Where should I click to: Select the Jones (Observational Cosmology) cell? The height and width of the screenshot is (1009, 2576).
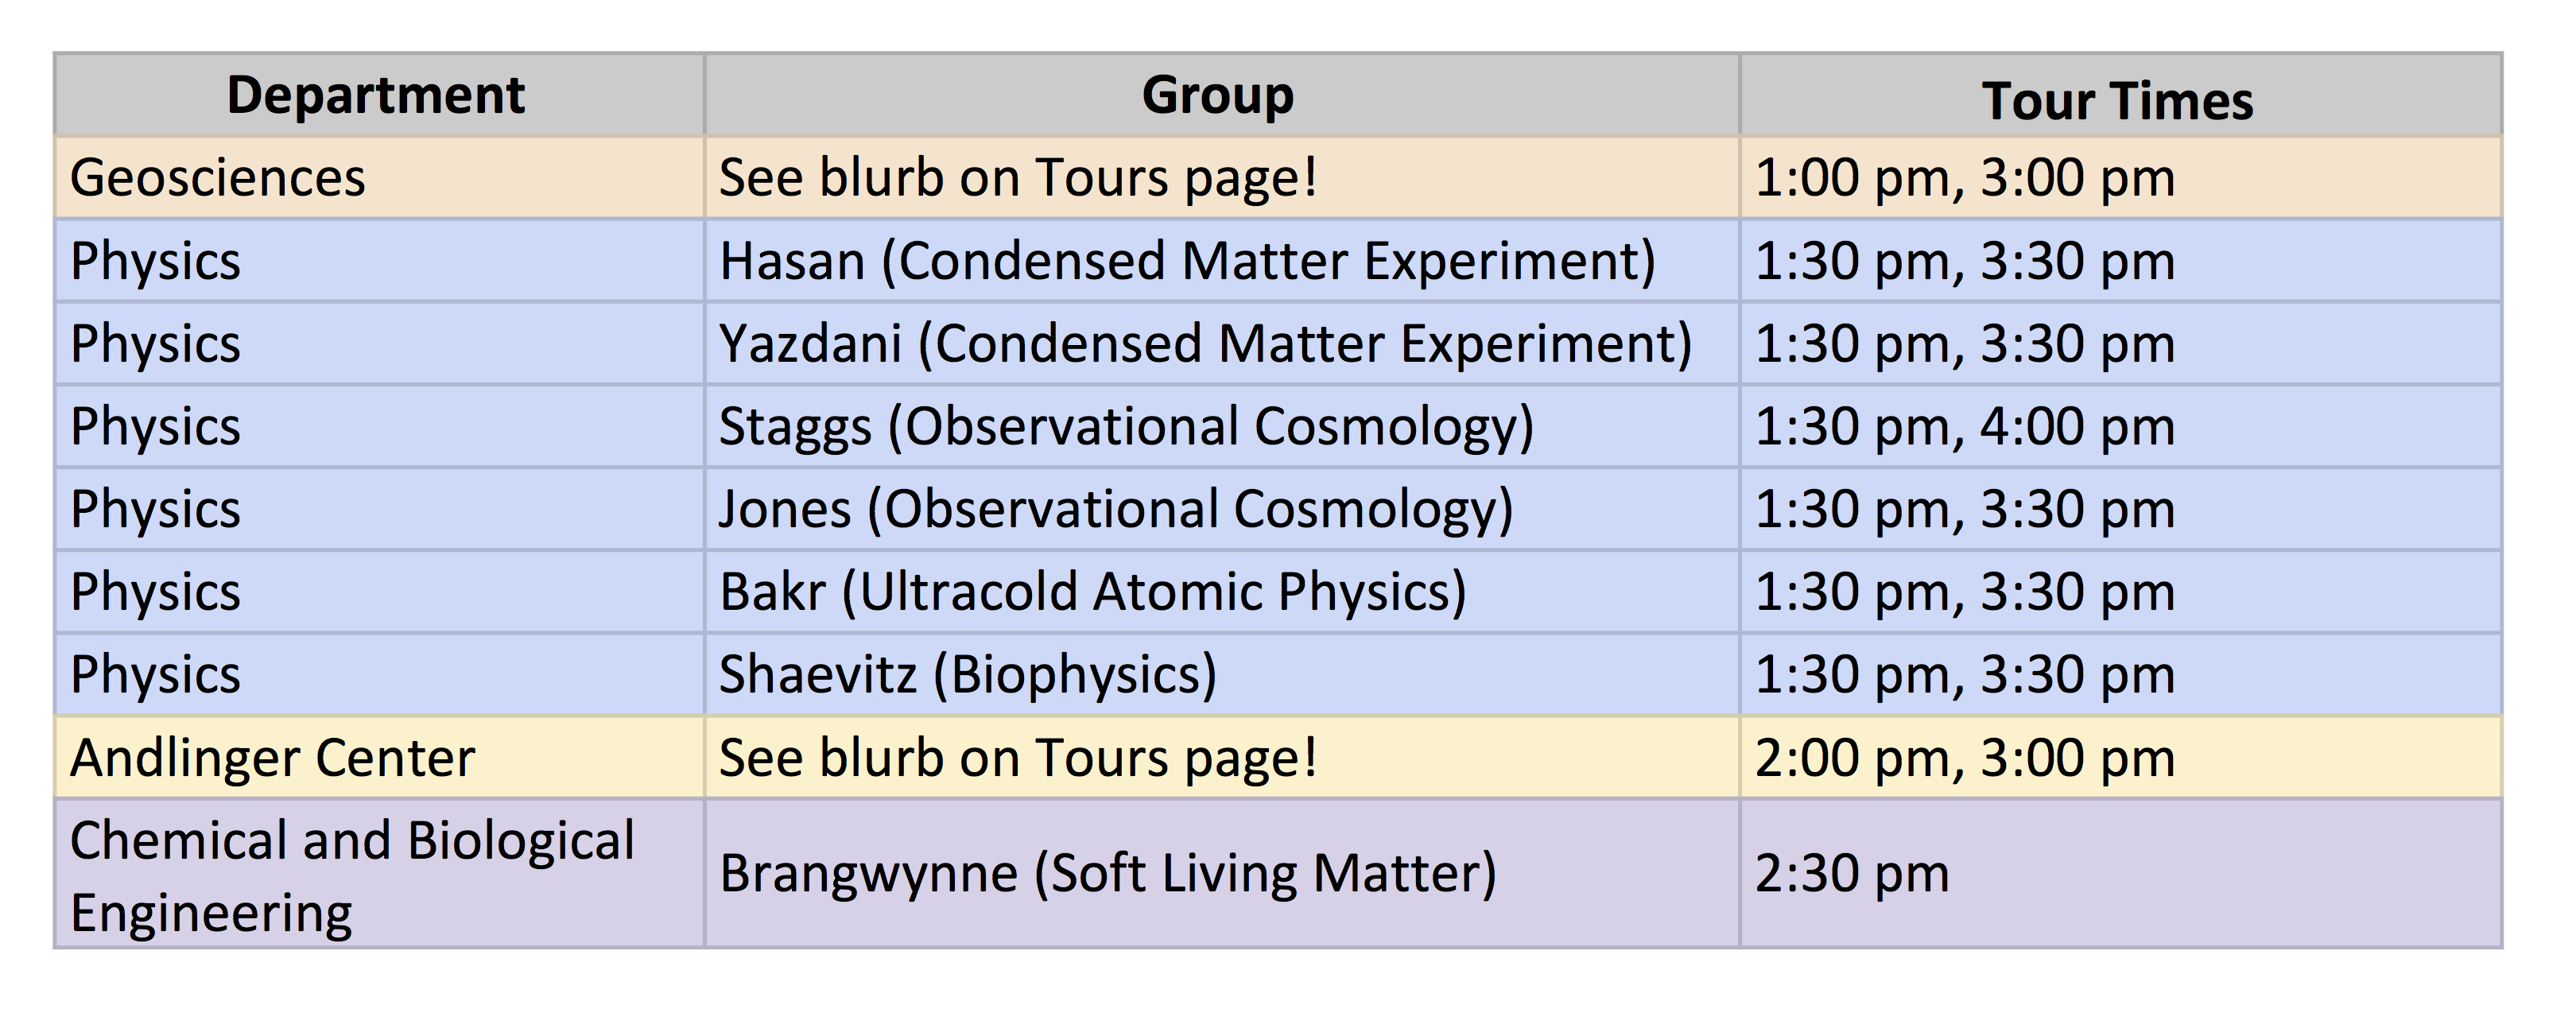tap(1116, 509)
